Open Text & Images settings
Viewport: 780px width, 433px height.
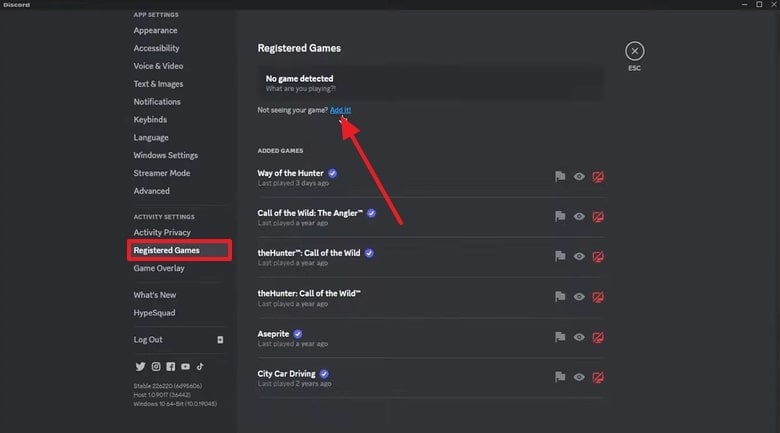pos(158,84)
